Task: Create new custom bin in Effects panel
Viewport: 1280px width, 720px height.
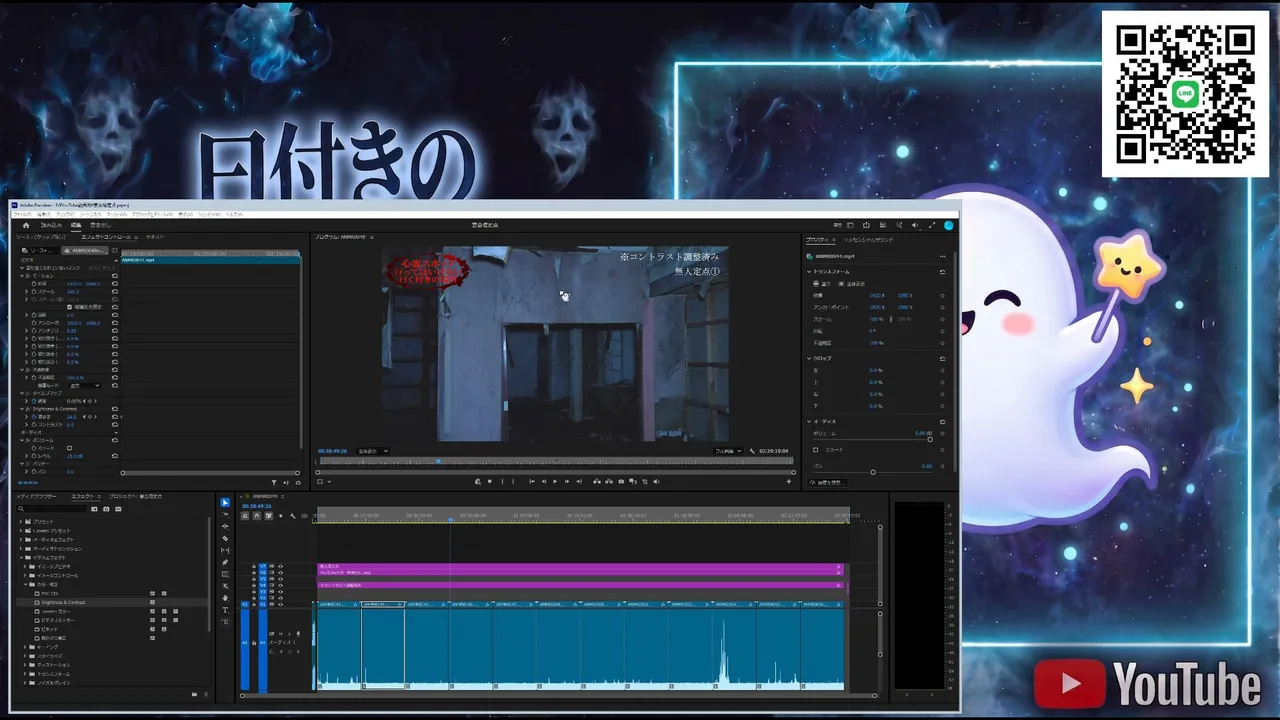Action: click(194, 694)
